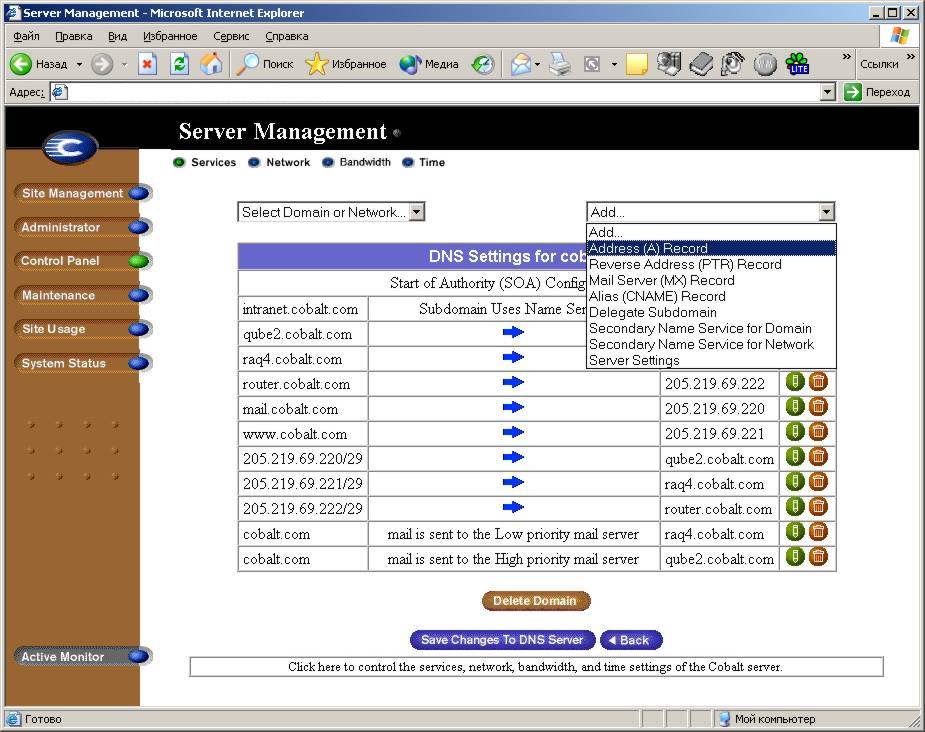Switch to the Network tab

[279, 162]
